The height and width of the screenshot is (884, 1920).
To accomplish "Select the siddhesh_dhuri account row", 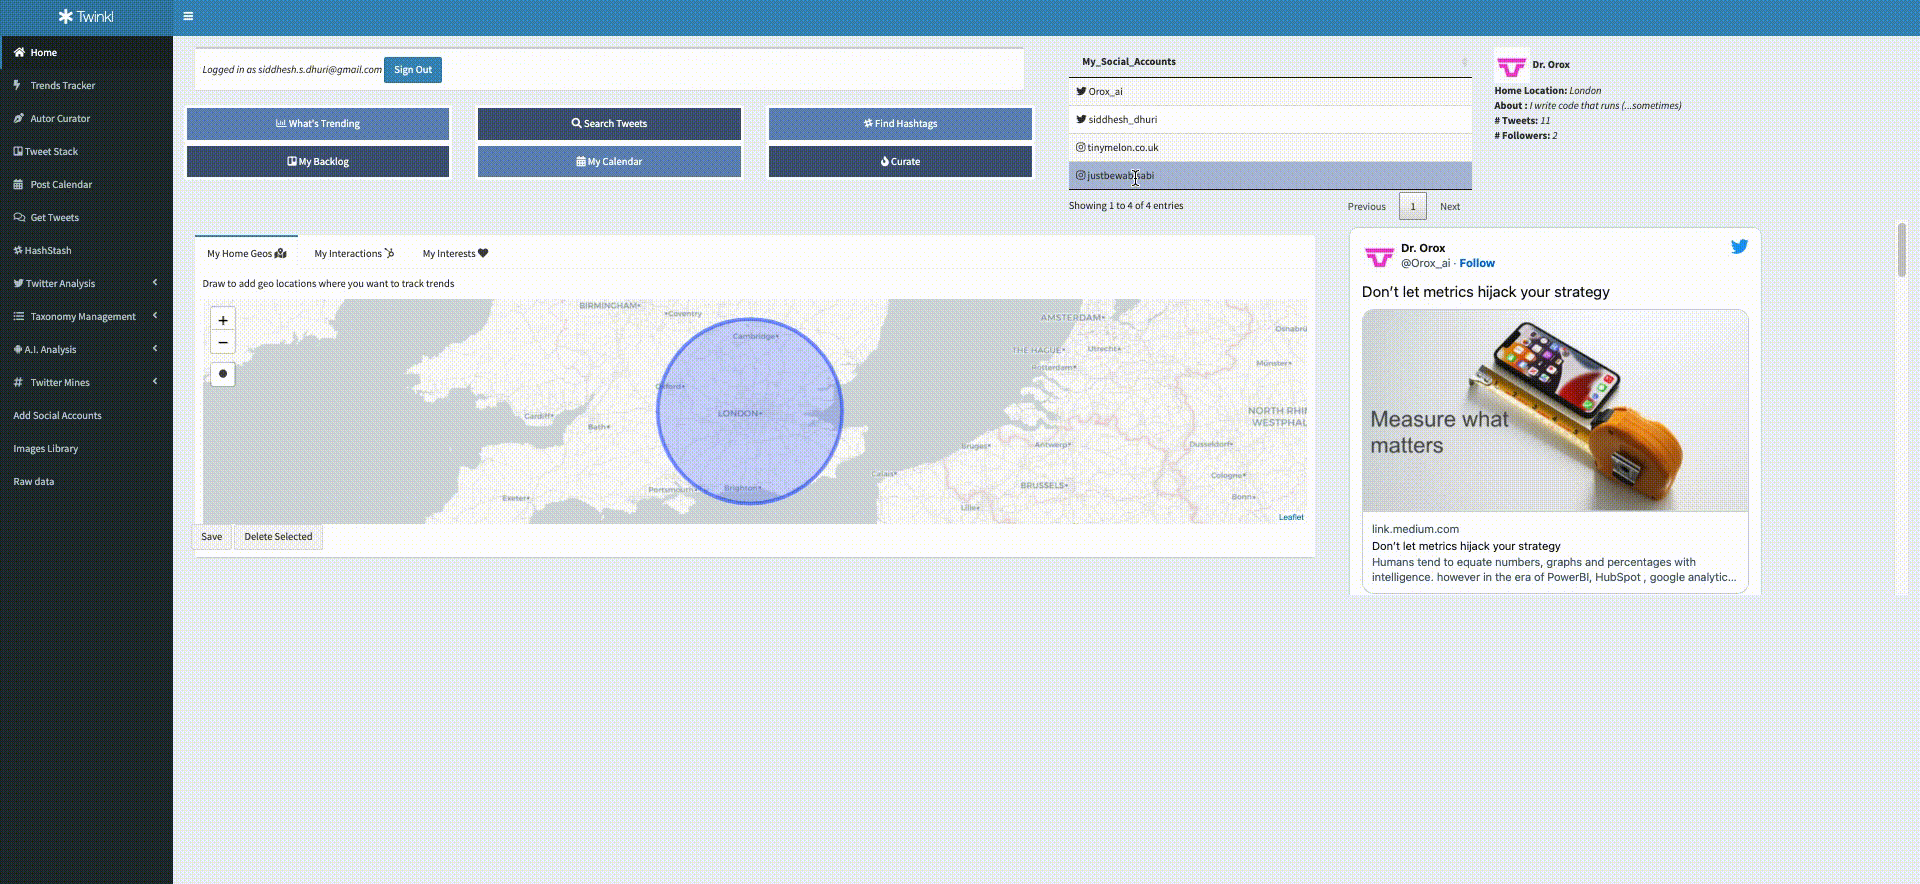I will 1270,119.
